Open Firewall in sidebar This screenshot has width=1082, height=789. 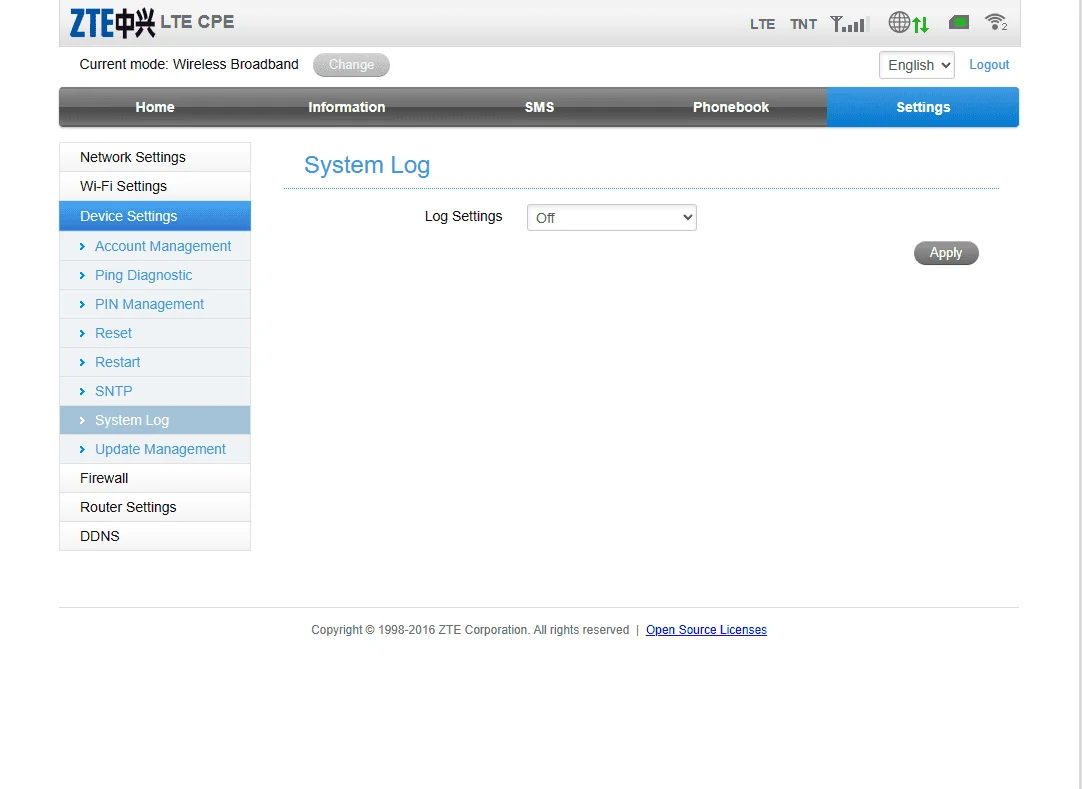coord(155,478)
